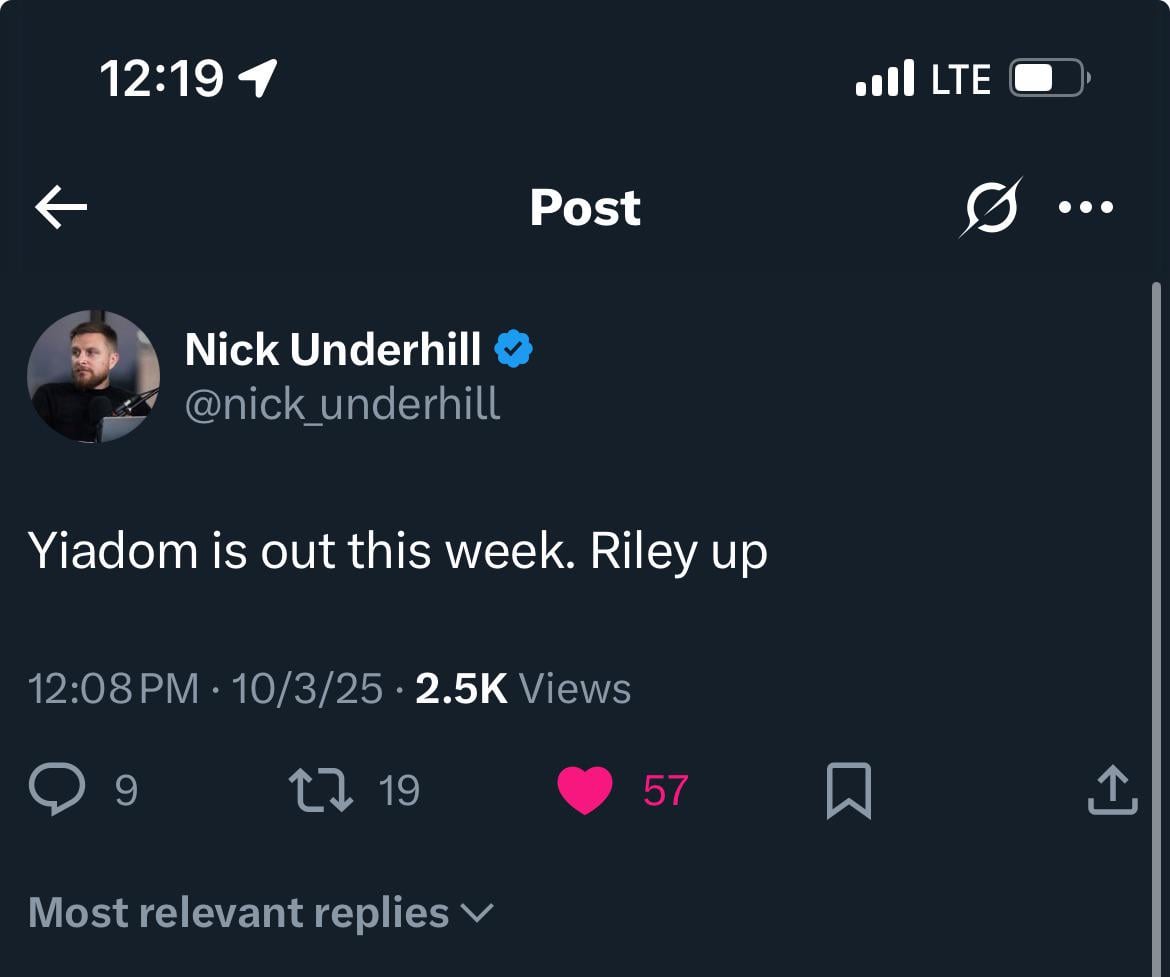
Task: Select the Post header title
Action: pos(585,207)
